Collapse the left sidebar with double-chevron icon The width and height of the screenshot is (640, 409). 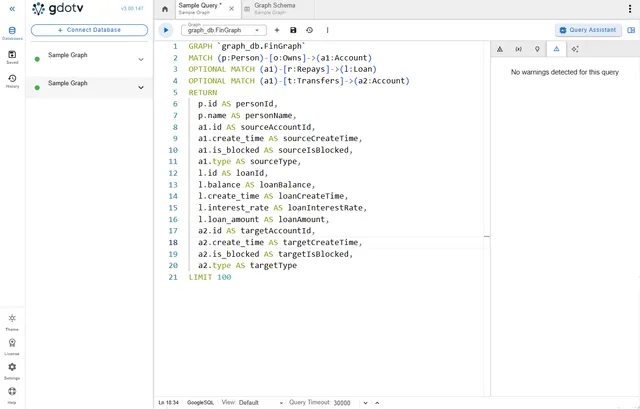click(12, 9)
